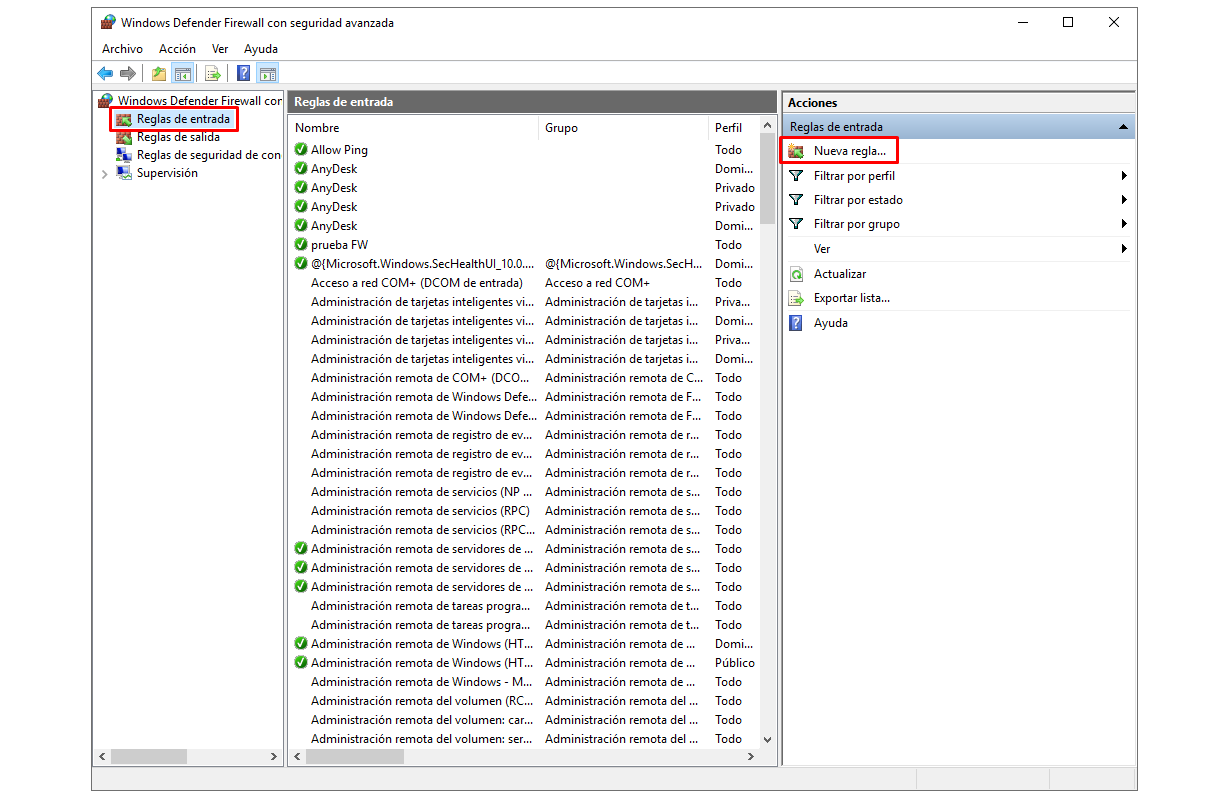The image size is (1221, 800).
Task: Click left arrow of tree pane horizontal scrollbar
Action: point(101,758)
